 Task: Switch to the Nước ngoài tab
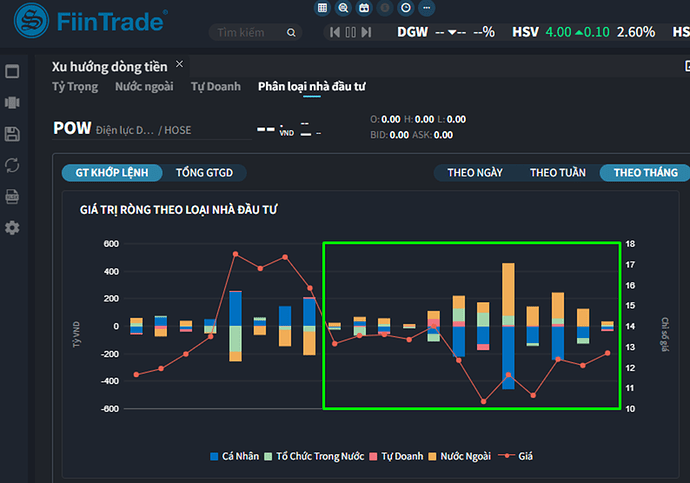144,87
